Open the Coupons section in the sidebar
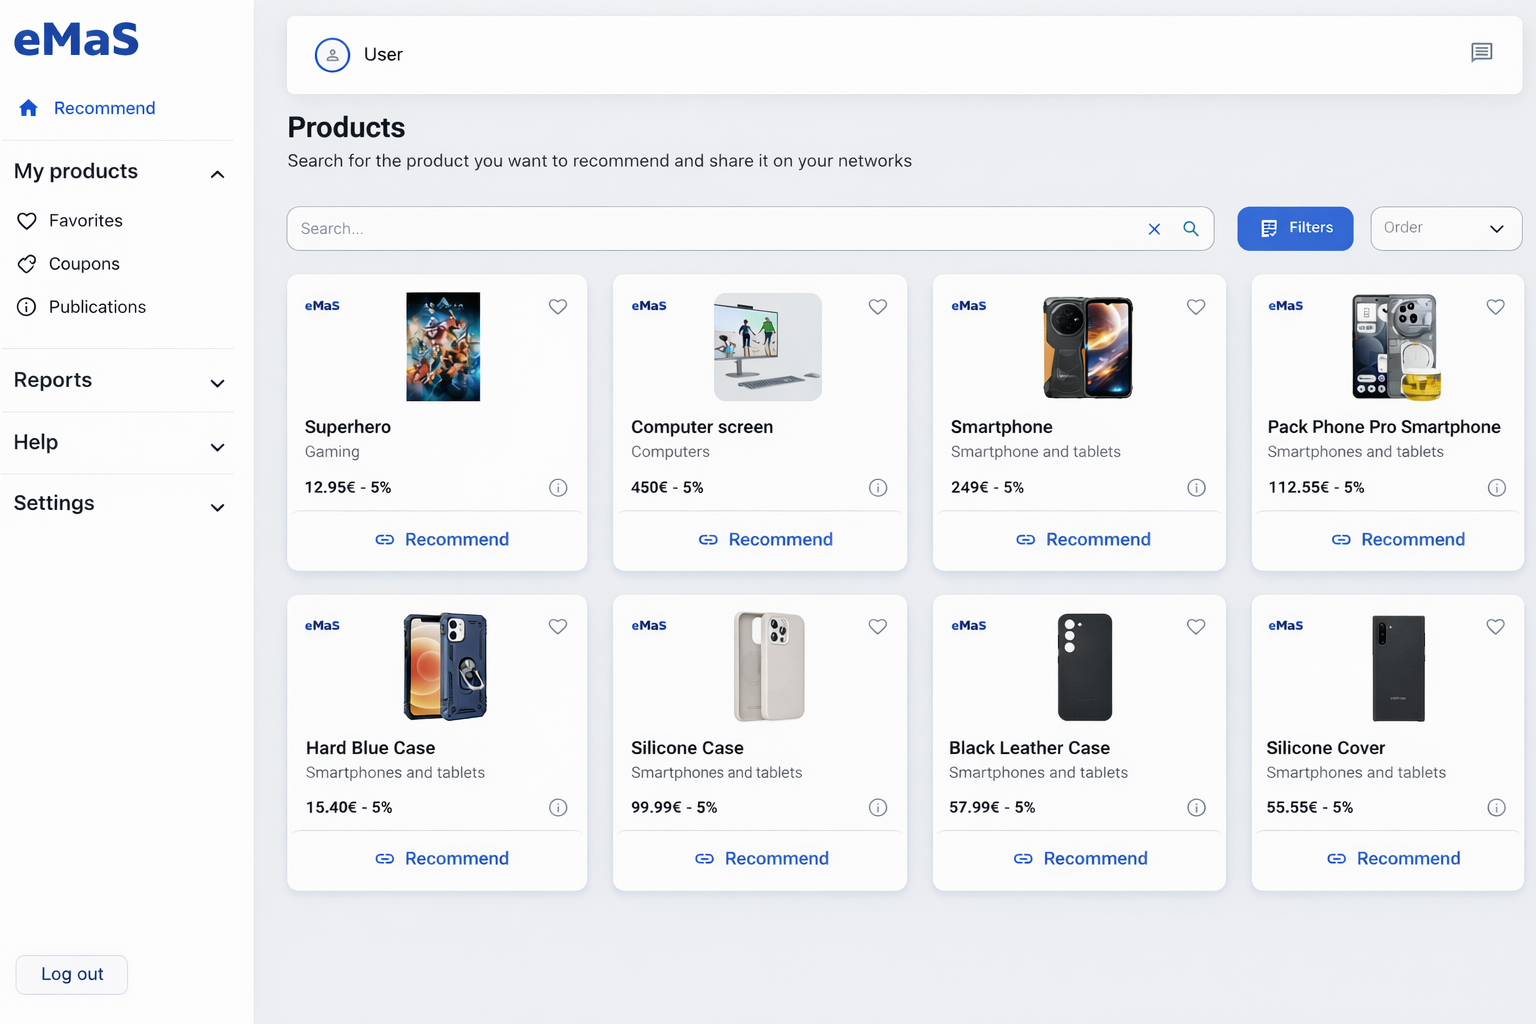1536x1024 pixels. click(x=85, y=263)
